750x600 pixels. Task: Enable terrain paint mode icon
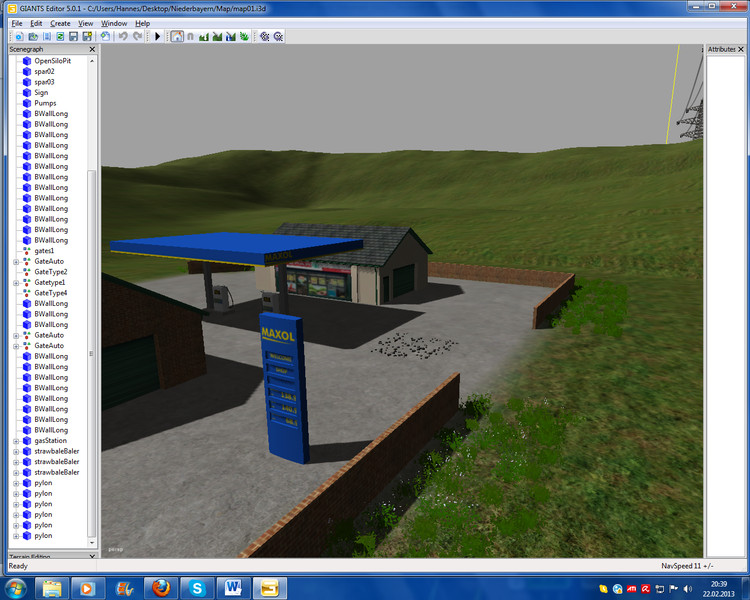(x=217, y=36)
